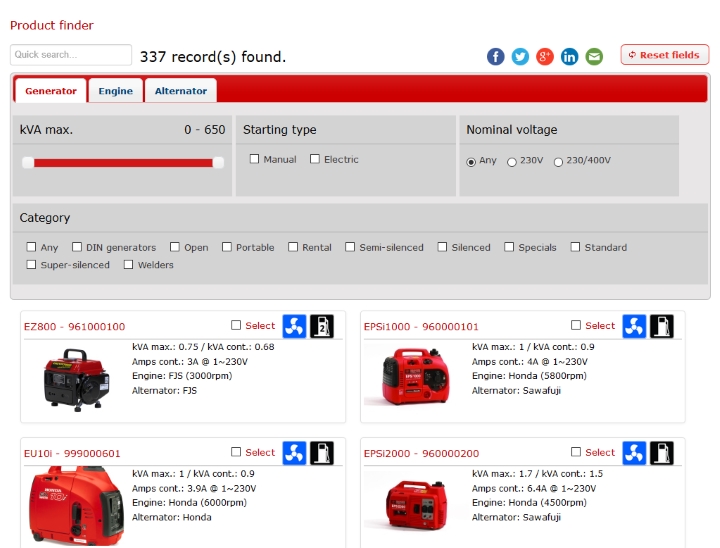Click fuel pump icon for EZ800
Screen dimensions: 720x548
322,327
